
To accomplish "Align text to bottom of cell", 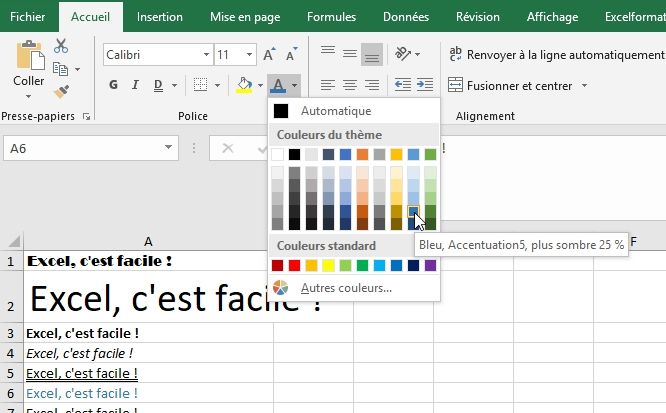I will [372, 54].
